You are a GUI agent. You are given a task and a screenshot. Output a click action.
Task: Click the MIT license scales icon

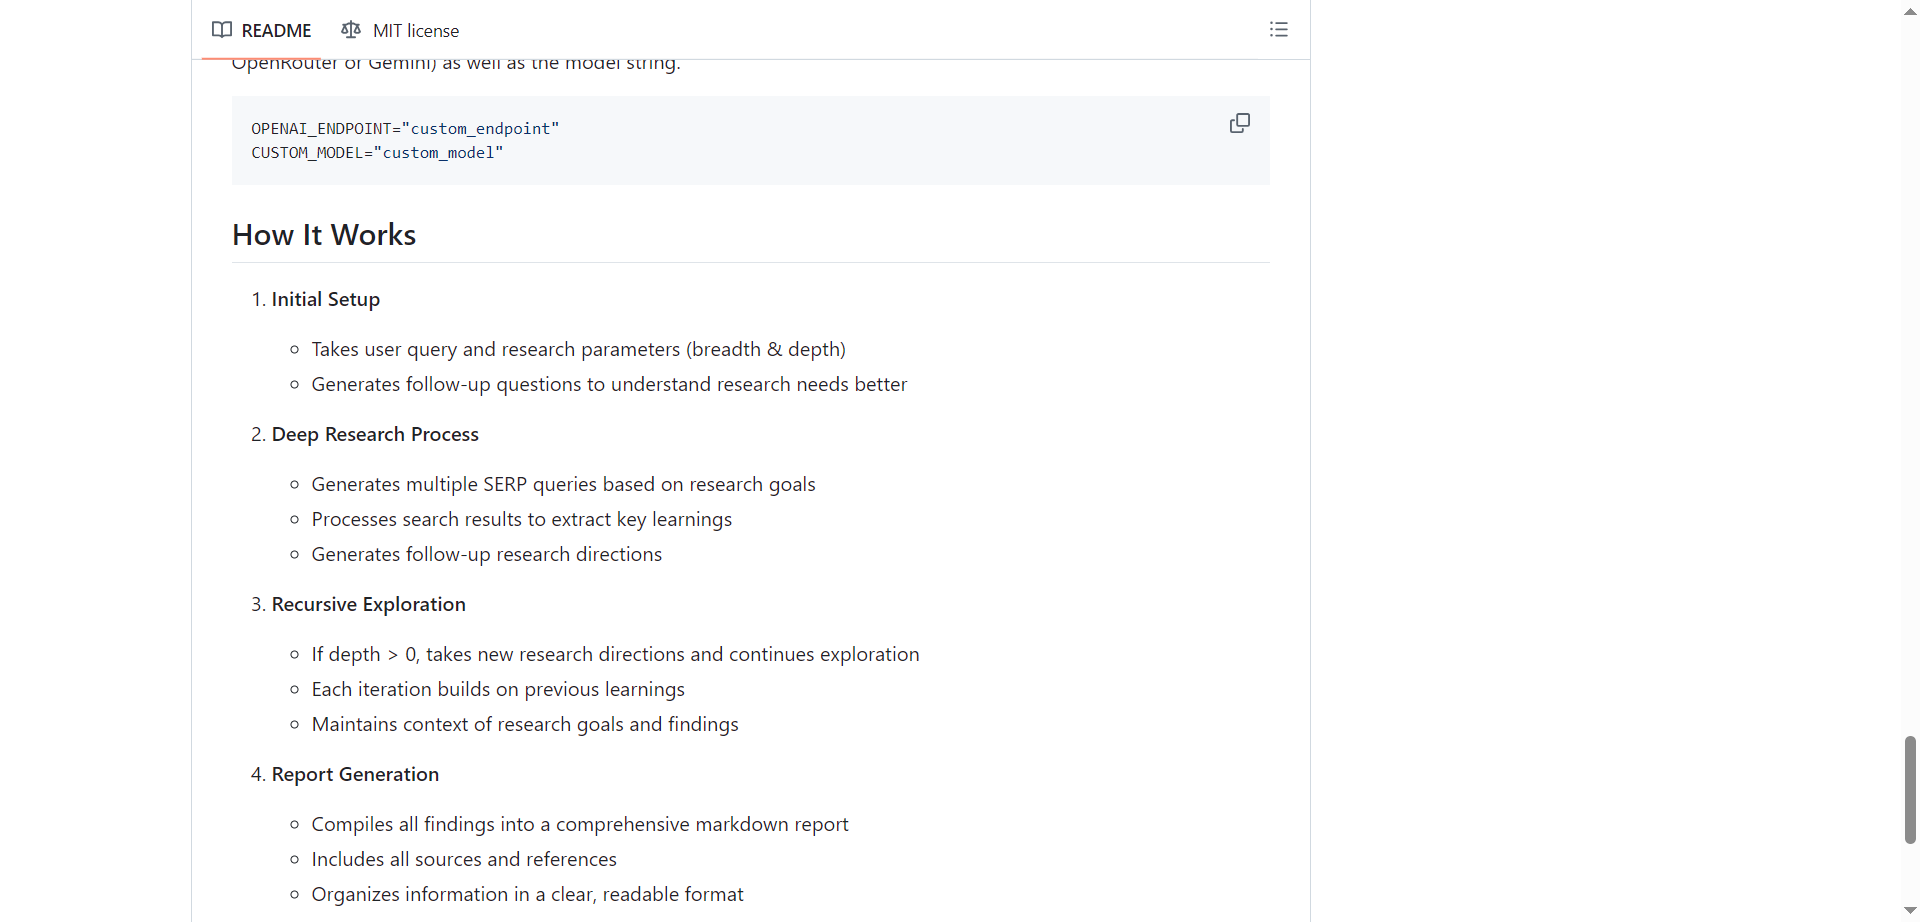[351, 30]
